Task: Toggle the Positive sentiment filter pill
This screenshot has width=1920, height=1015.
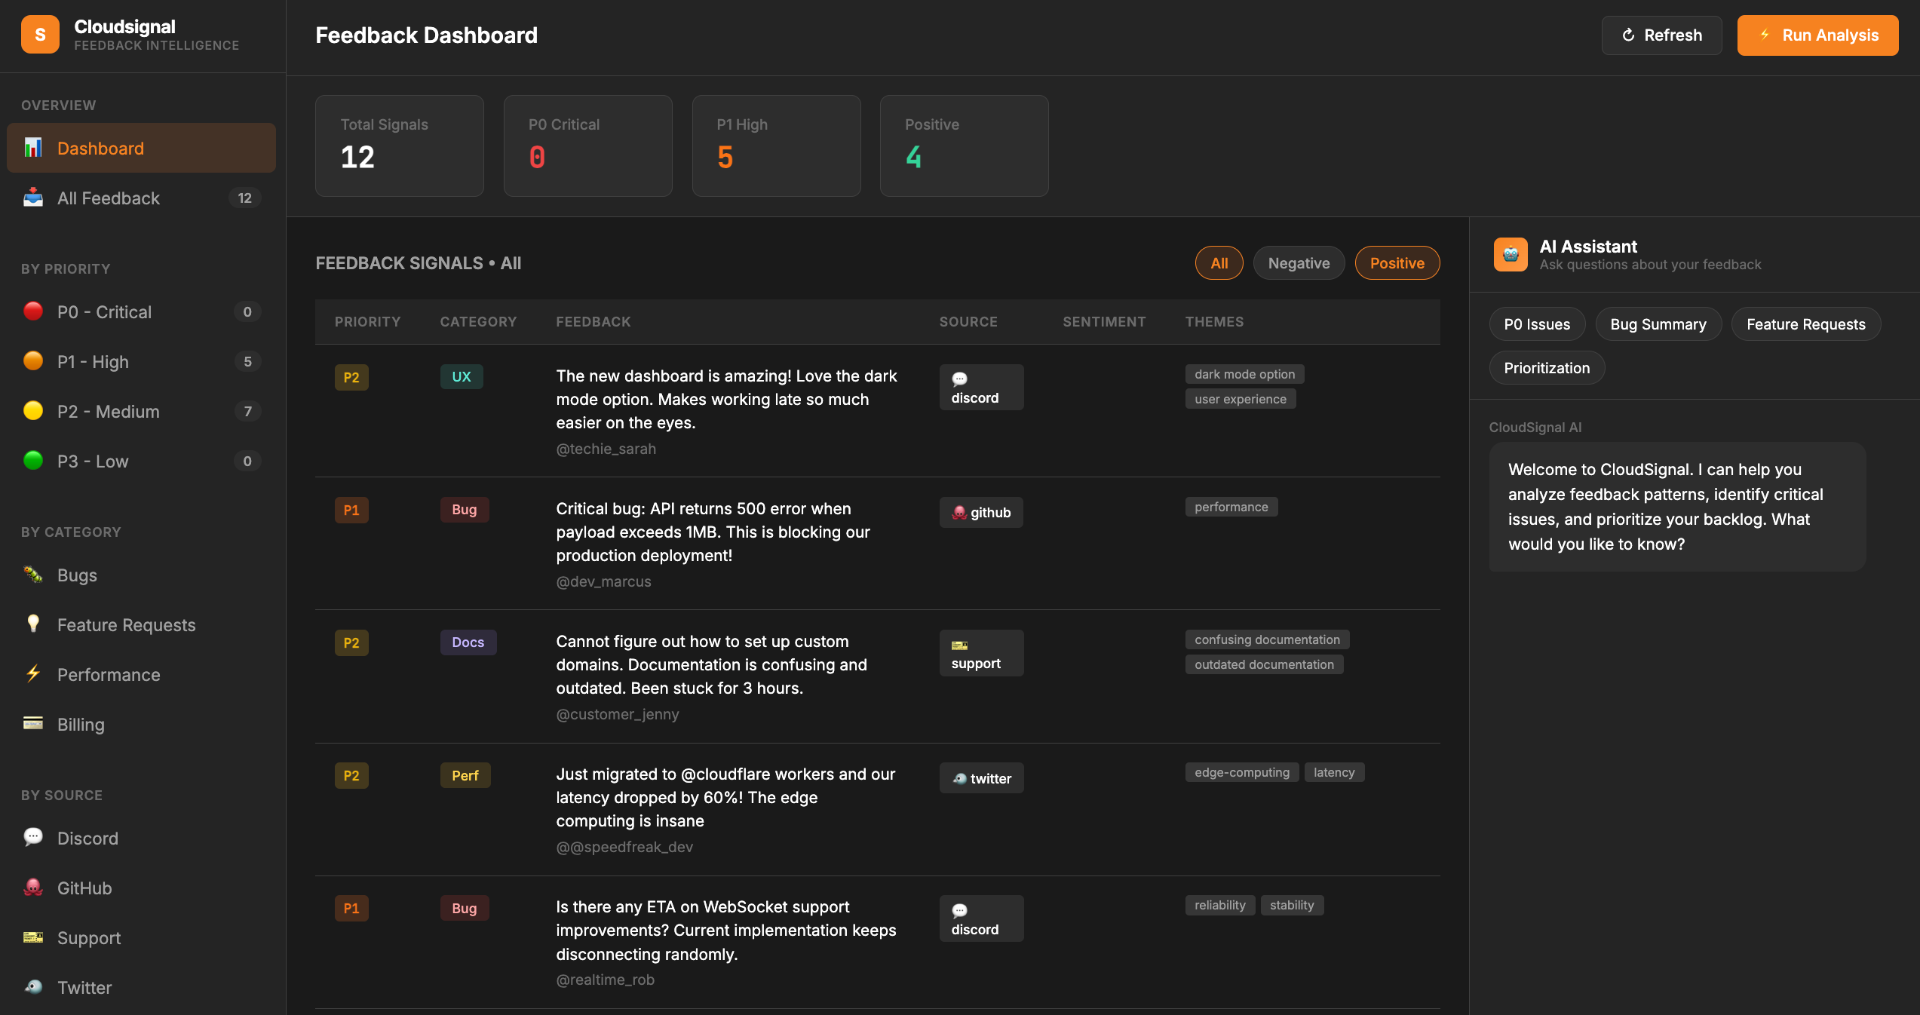Action: coord(1397,263)
